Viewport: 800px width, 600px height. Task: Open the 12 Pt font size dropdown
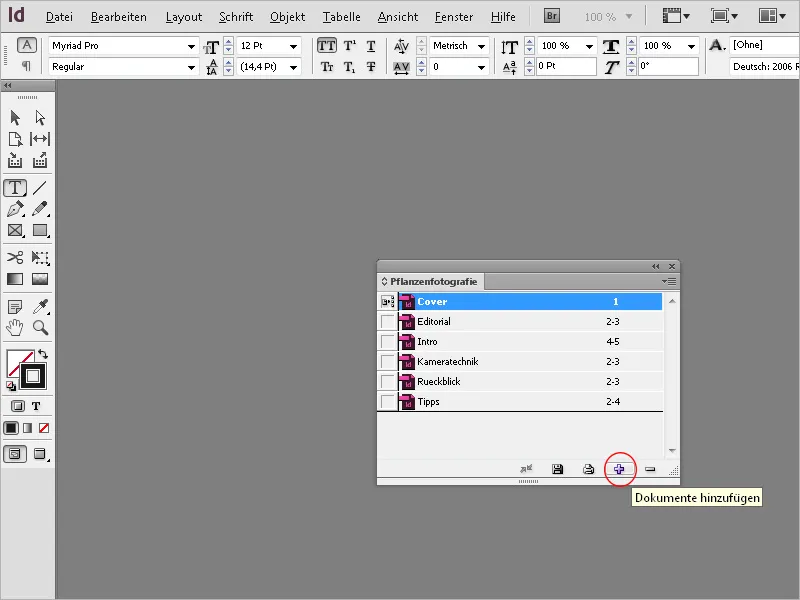[x=293, y=46]
